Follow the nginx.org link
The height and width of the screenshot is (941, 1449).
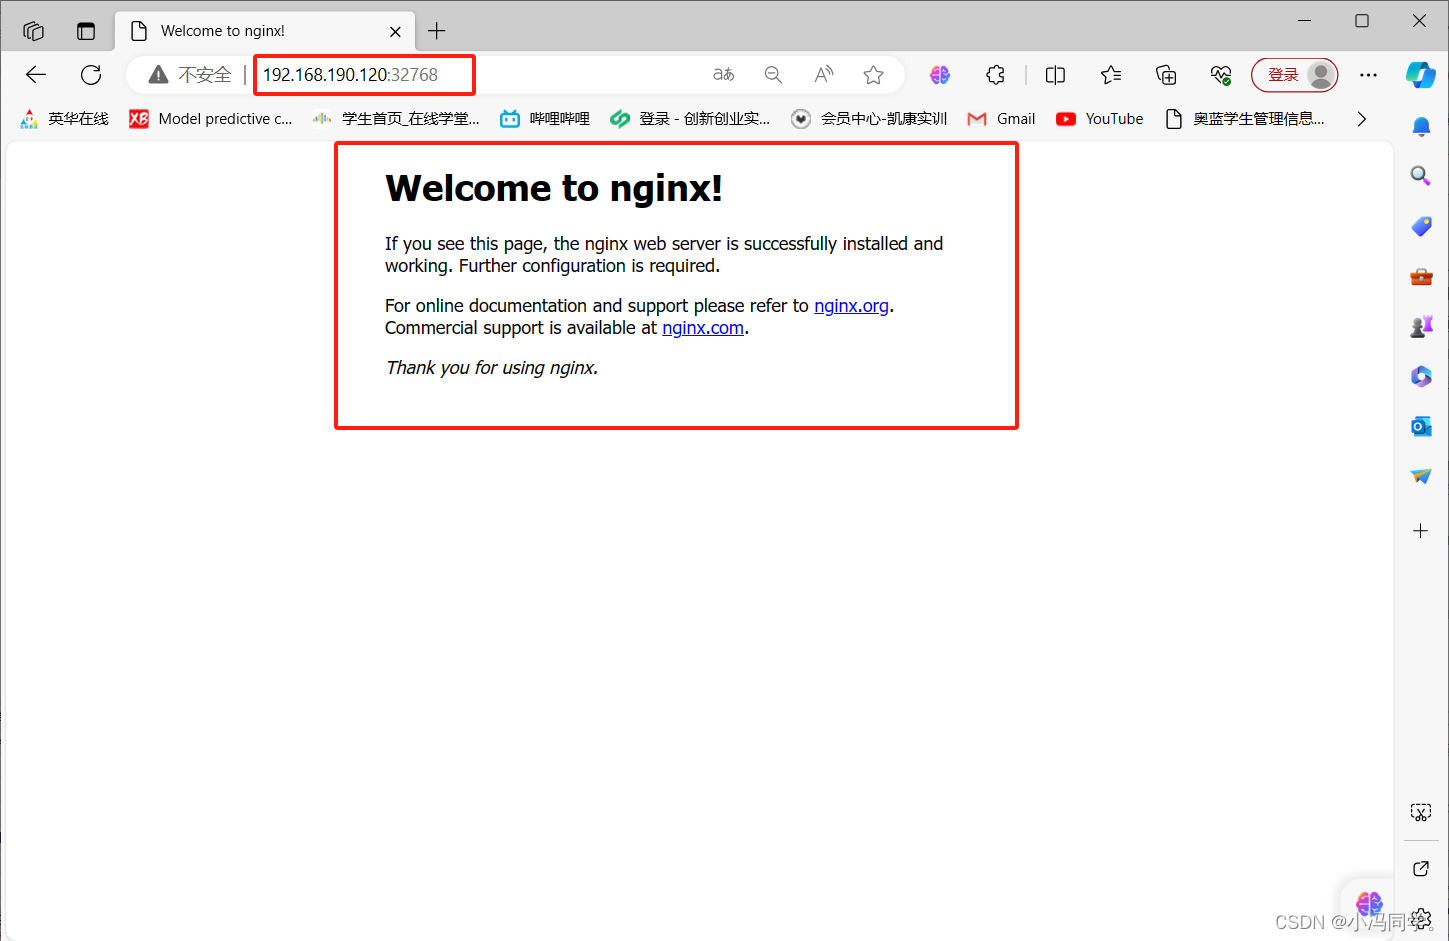[851, 306]
